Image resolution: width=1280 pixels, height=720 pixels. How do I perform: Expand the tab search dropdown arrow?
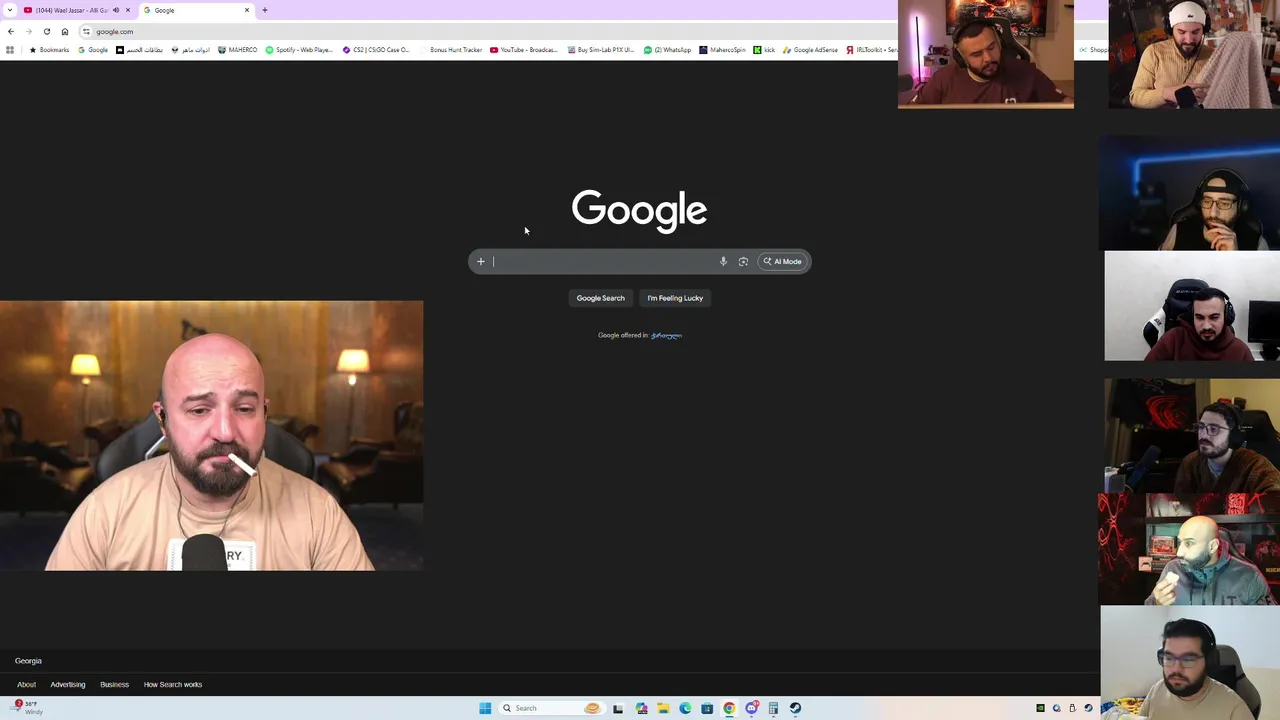tap(10, 10)
